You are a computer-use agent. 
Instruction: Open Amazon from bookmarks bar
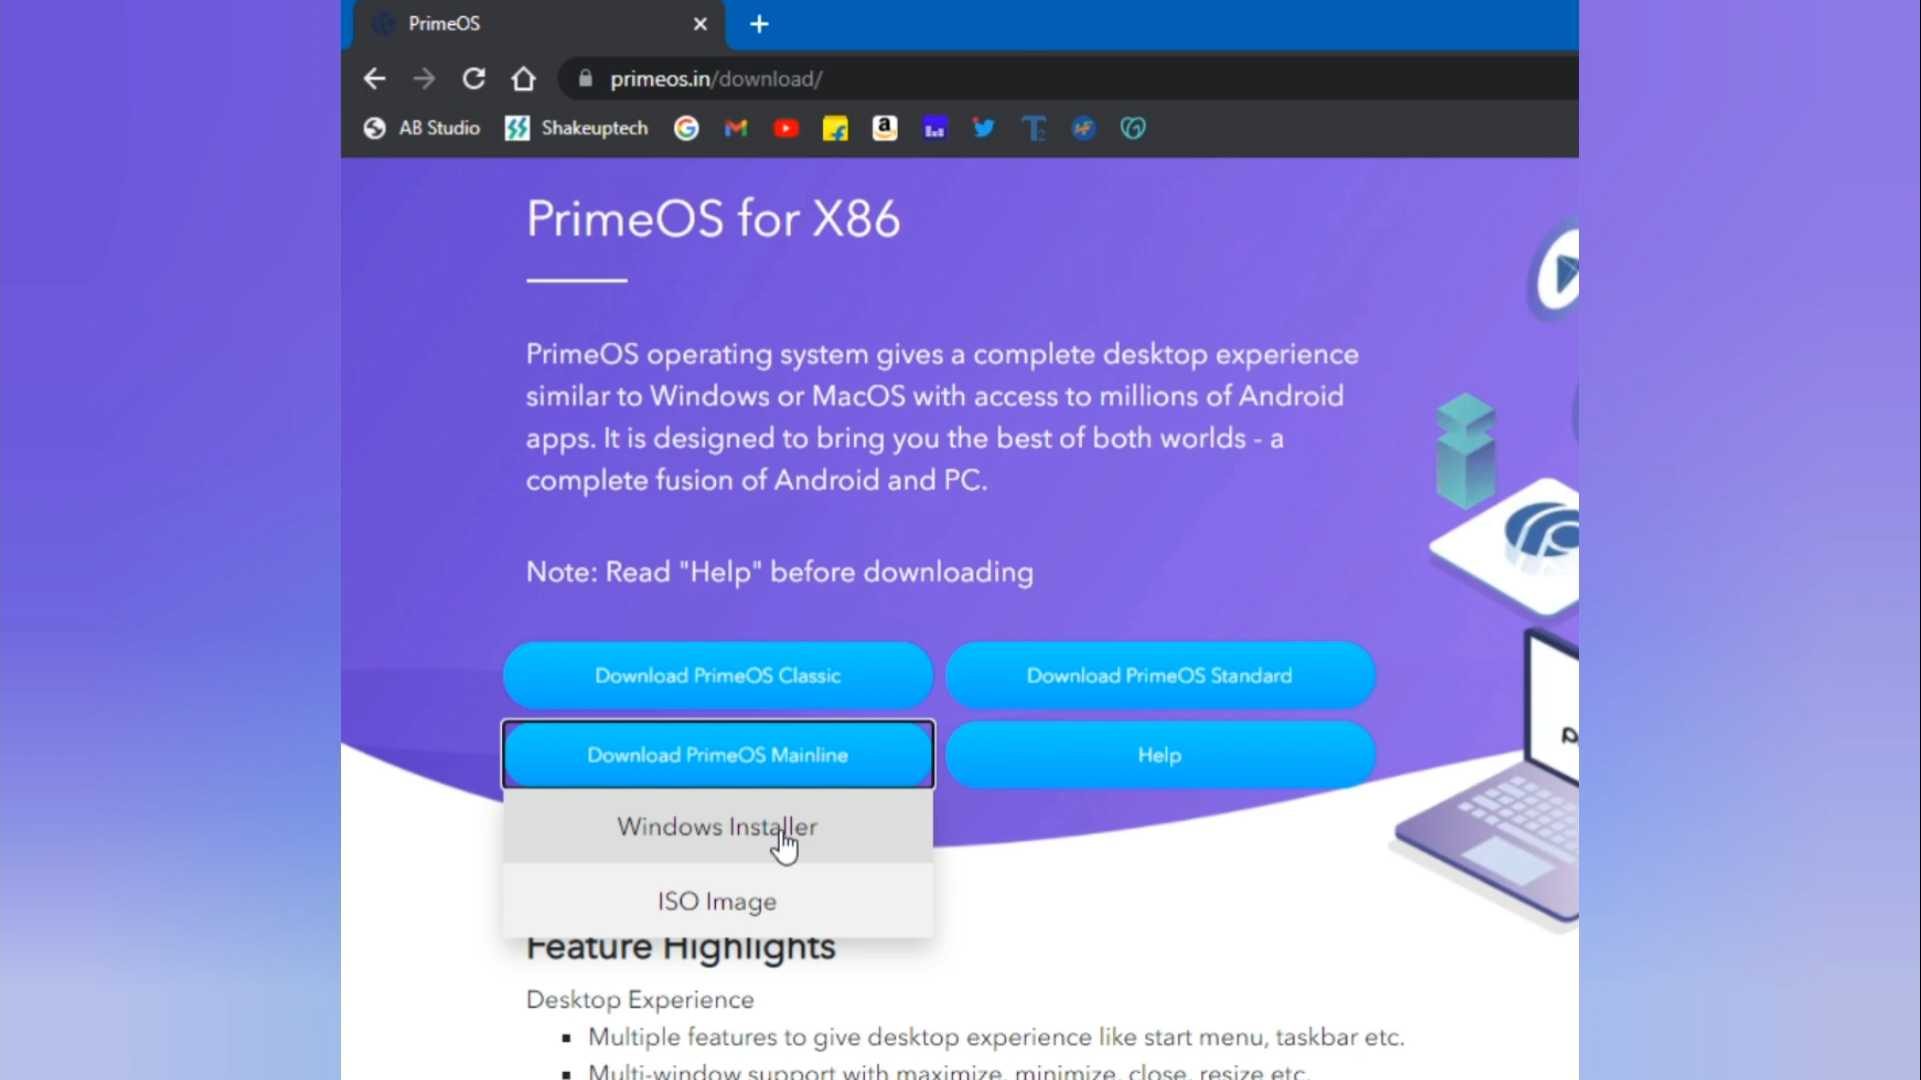tap(884, 128)
